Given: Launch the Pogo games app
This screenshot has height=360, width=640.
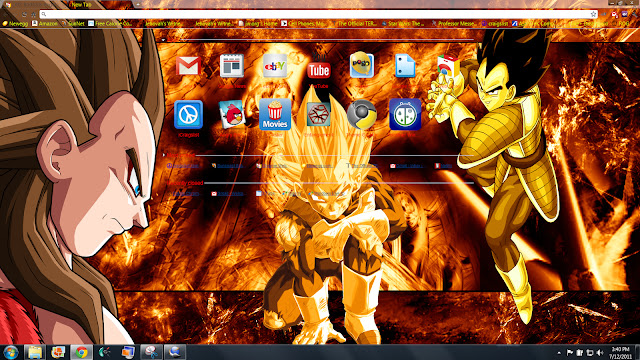Looking at the screenshot, I should [362, 65].
